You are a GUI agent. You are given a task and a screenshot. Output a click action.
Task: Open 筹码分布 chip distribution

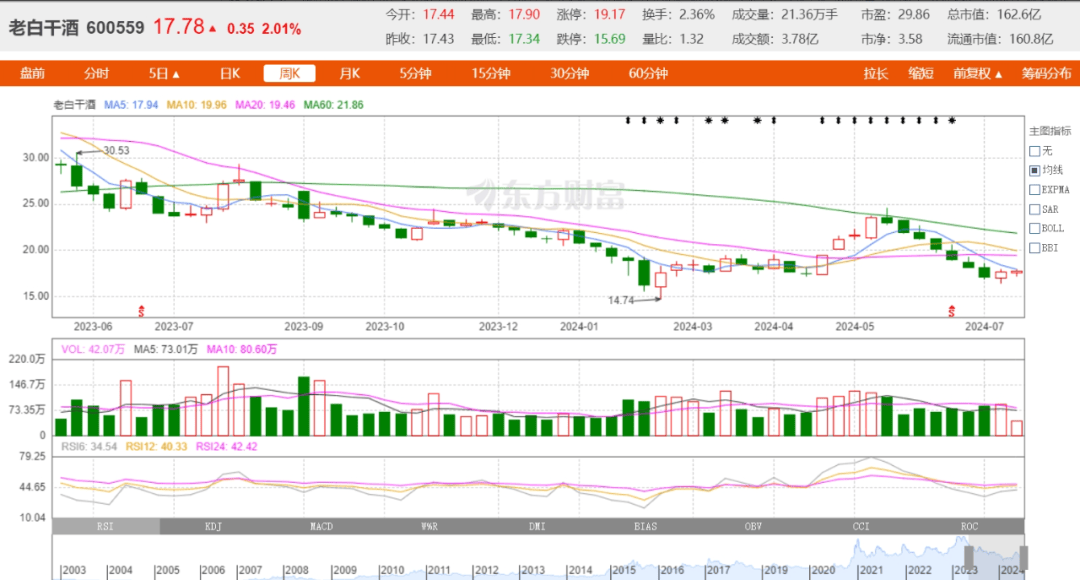[x=1046, y=74]
